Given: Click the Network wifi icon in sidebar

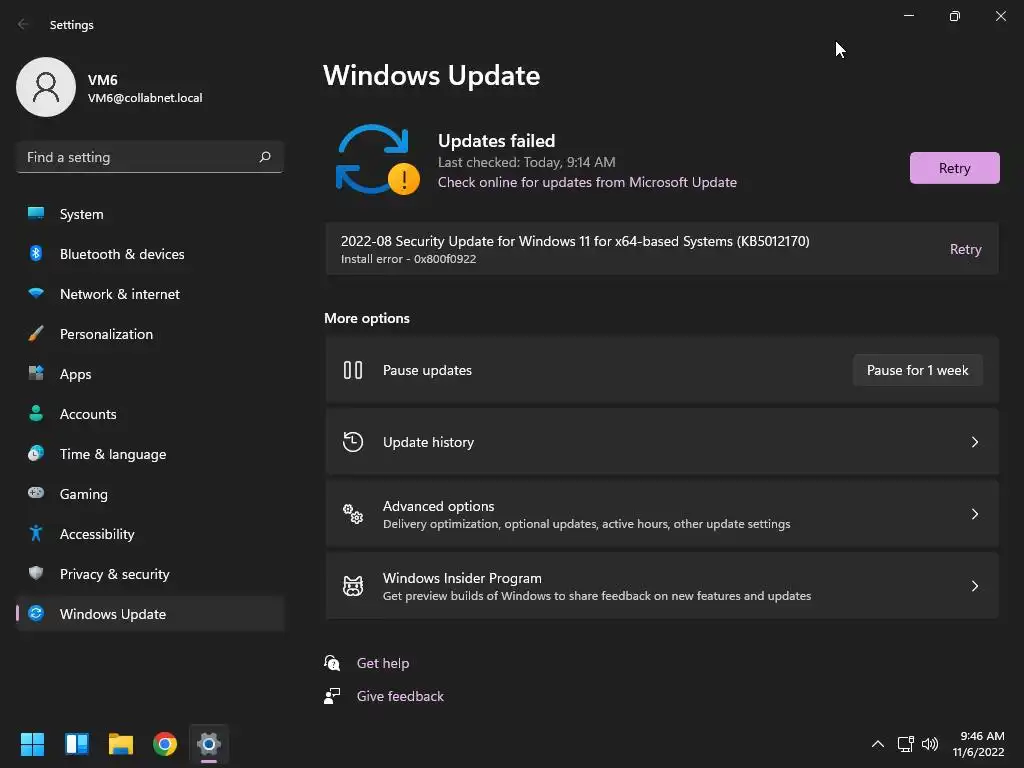Looking at the screenshot, I should pyautogui.click(x=36, y=293).
